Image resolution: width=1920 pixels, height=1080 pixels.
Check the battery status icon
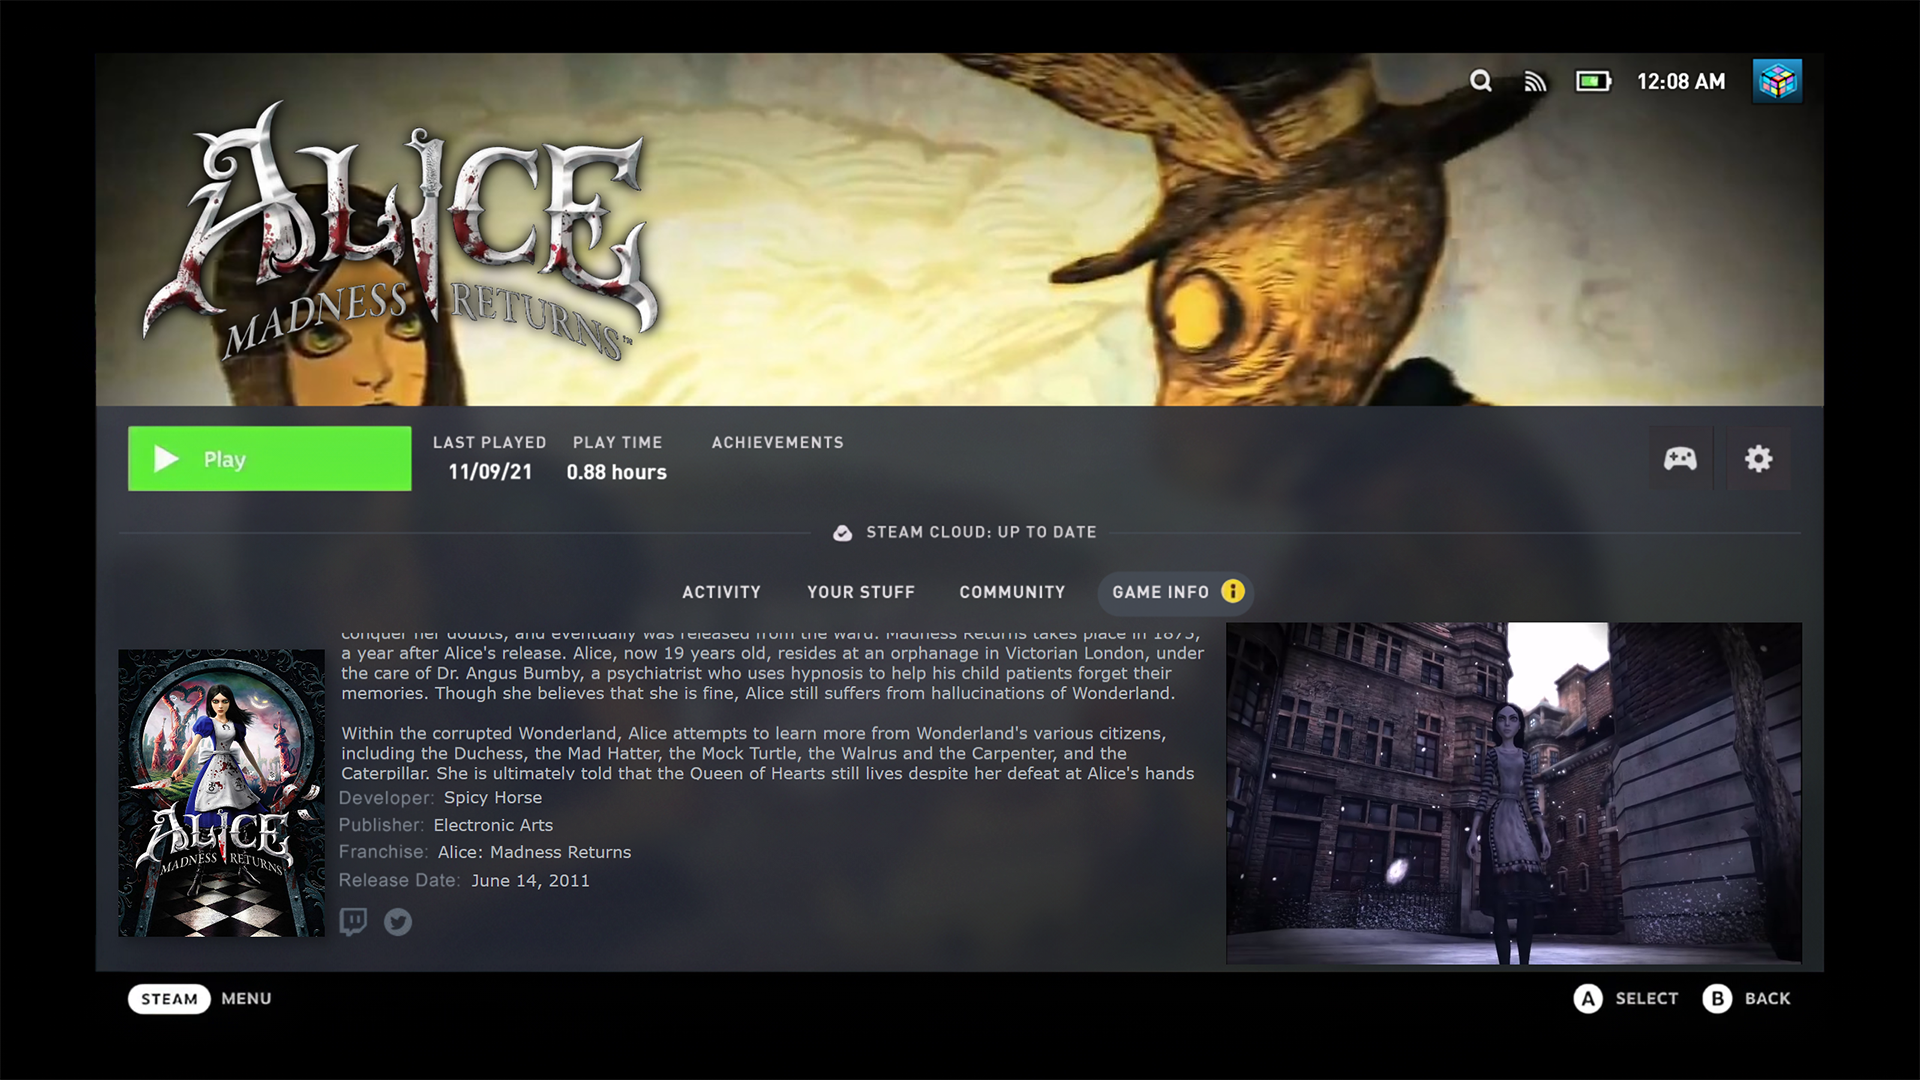coord(1593,81)
